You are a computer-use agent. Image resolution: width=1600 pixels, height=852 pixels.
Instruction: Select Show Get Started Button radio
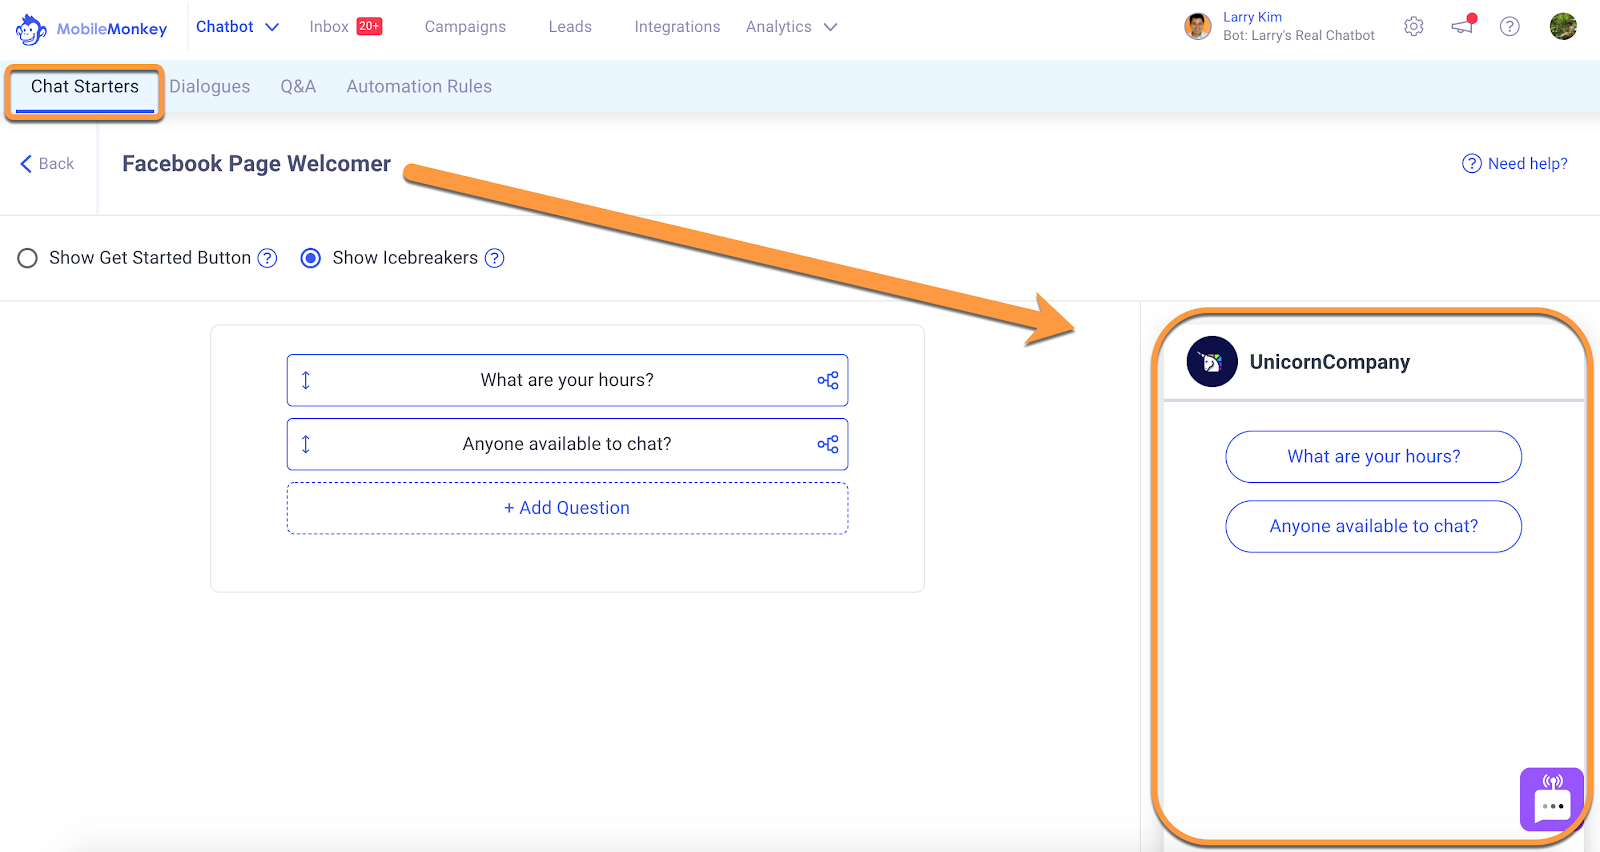click(28, 258)
